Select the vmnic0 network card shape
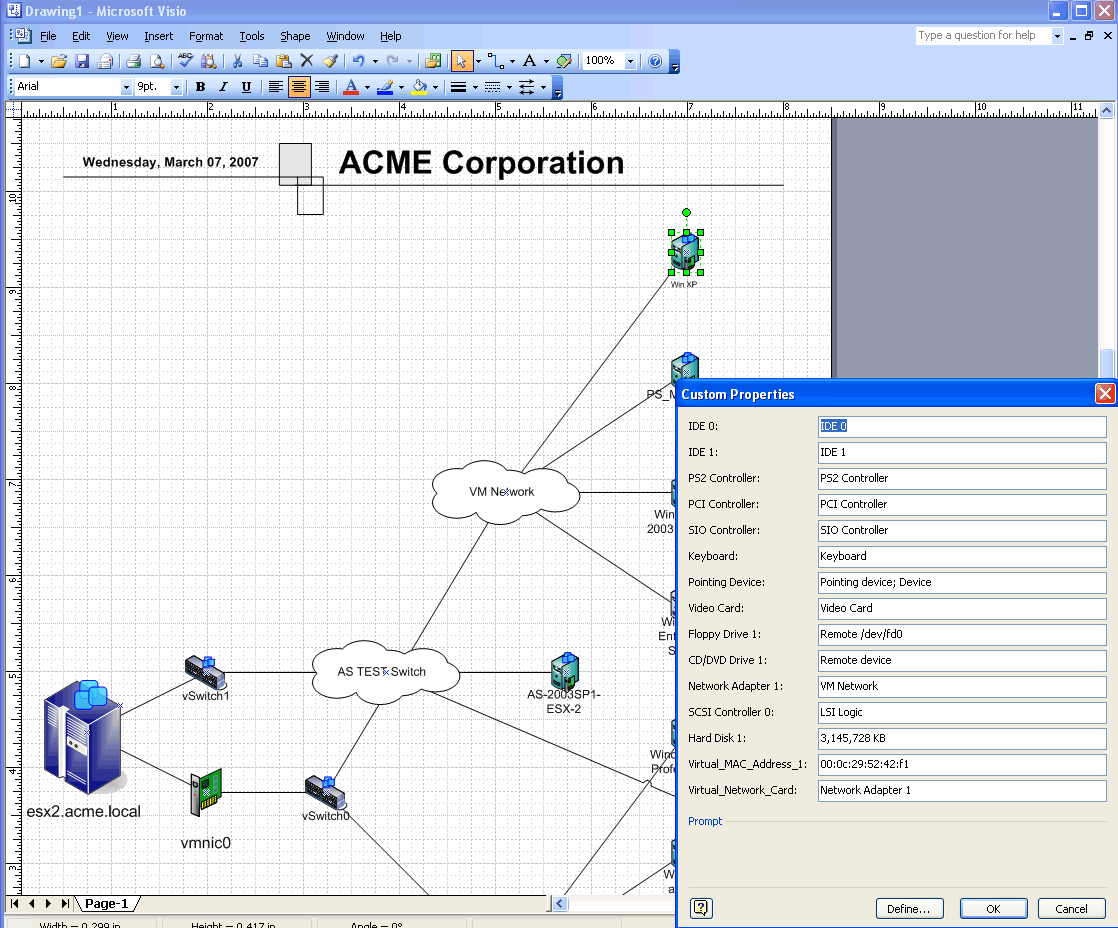The width and height of the screenshot is (1118, 928). click(x=206, y=791)
